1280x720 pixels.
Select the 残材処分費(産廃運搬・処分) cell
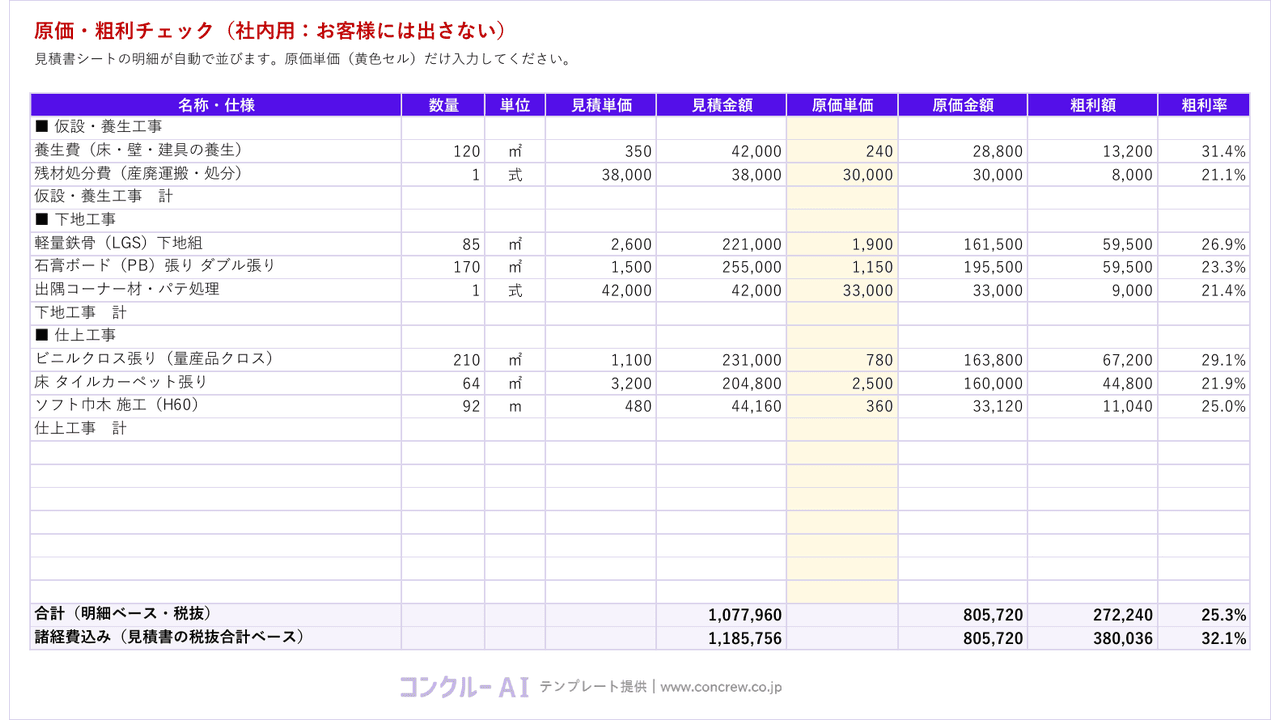coord(216,174)
